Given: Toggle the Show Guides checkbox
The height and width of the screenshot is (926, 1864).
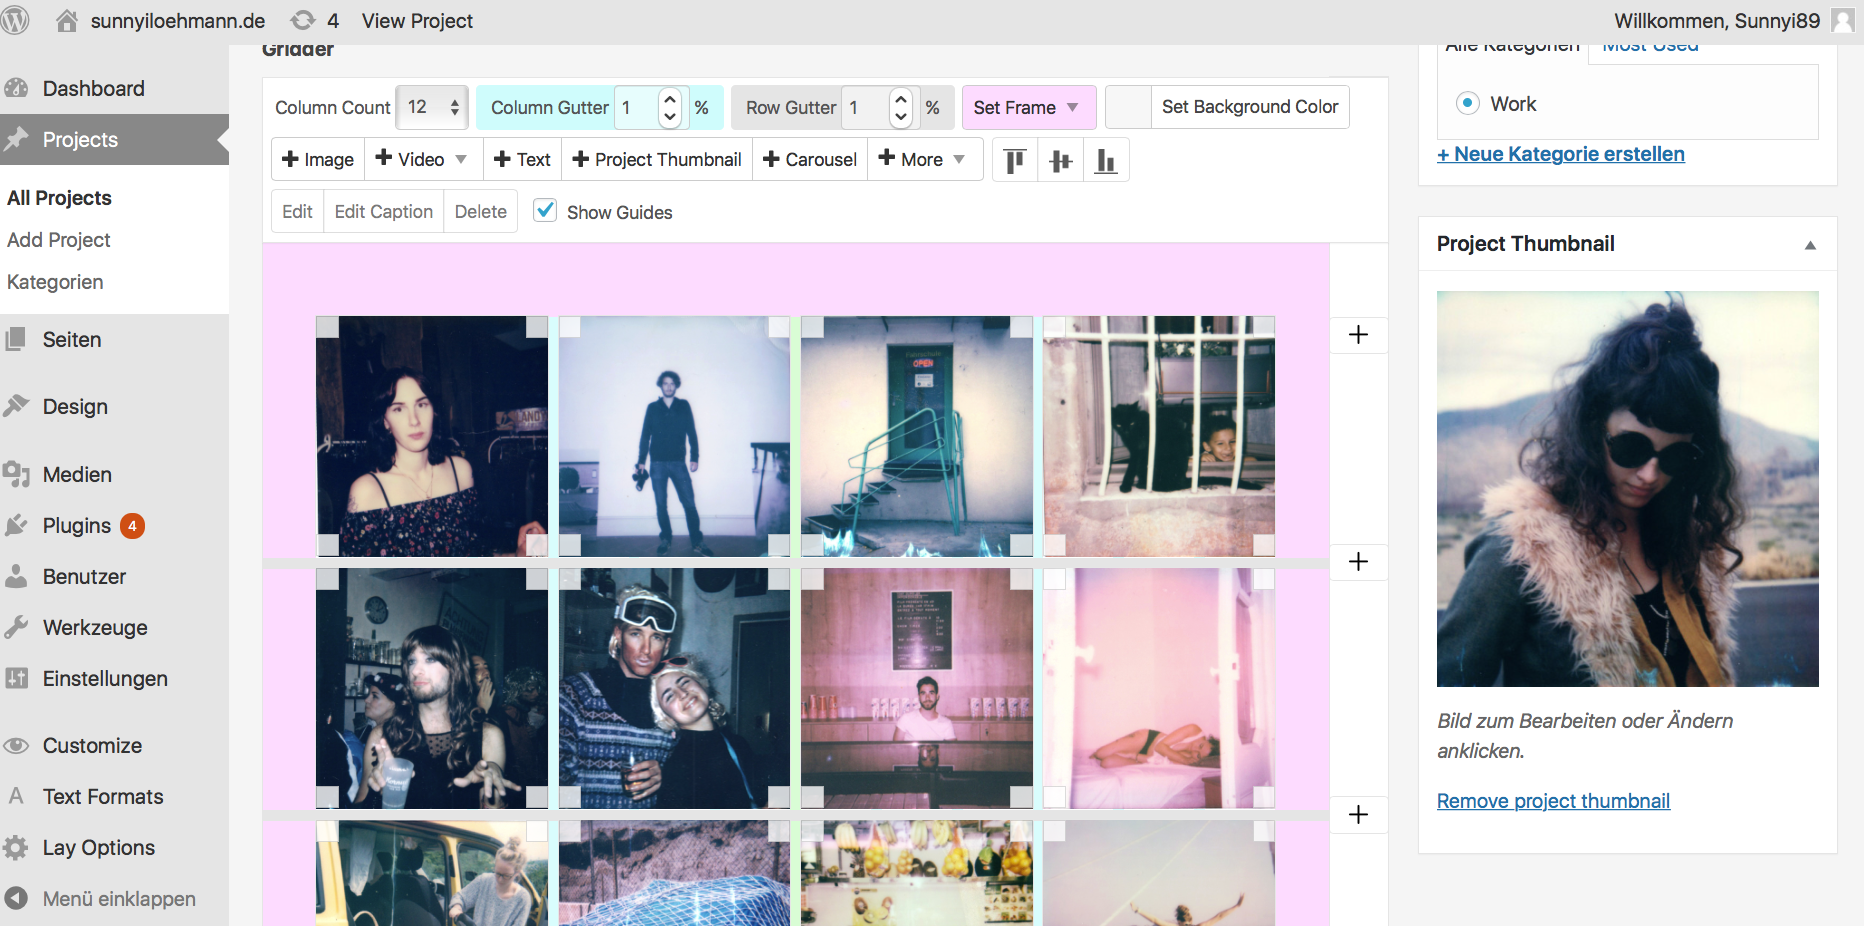Looking at the screenshot, I should point(545,211).
